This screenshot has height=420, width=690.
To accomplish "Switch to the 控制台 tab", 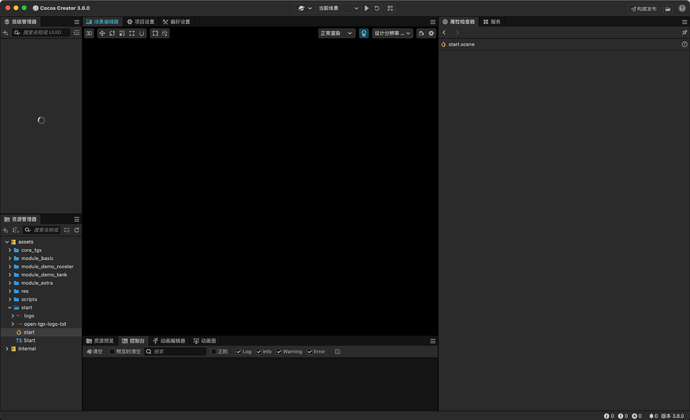I will tap(133, 341).
